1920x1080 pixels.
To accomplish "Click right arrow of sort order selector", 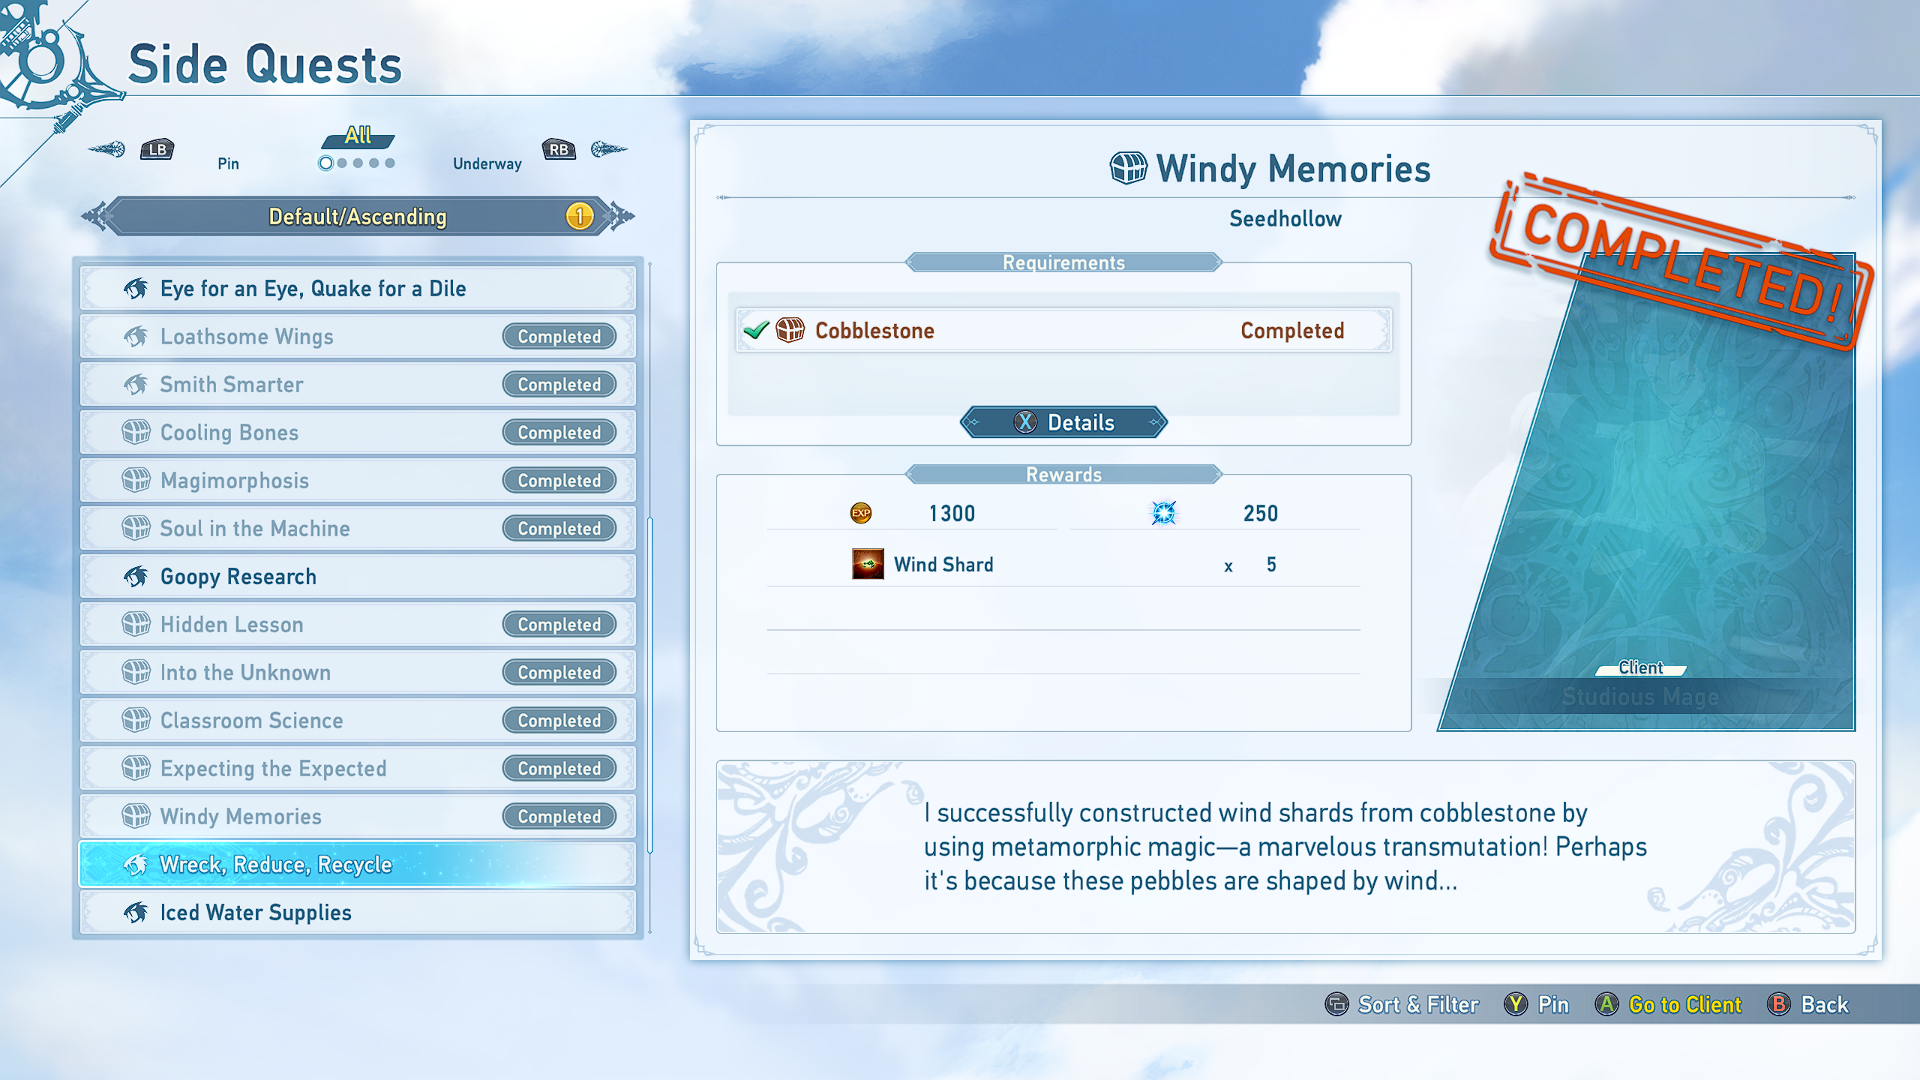I will coord(622,216).
